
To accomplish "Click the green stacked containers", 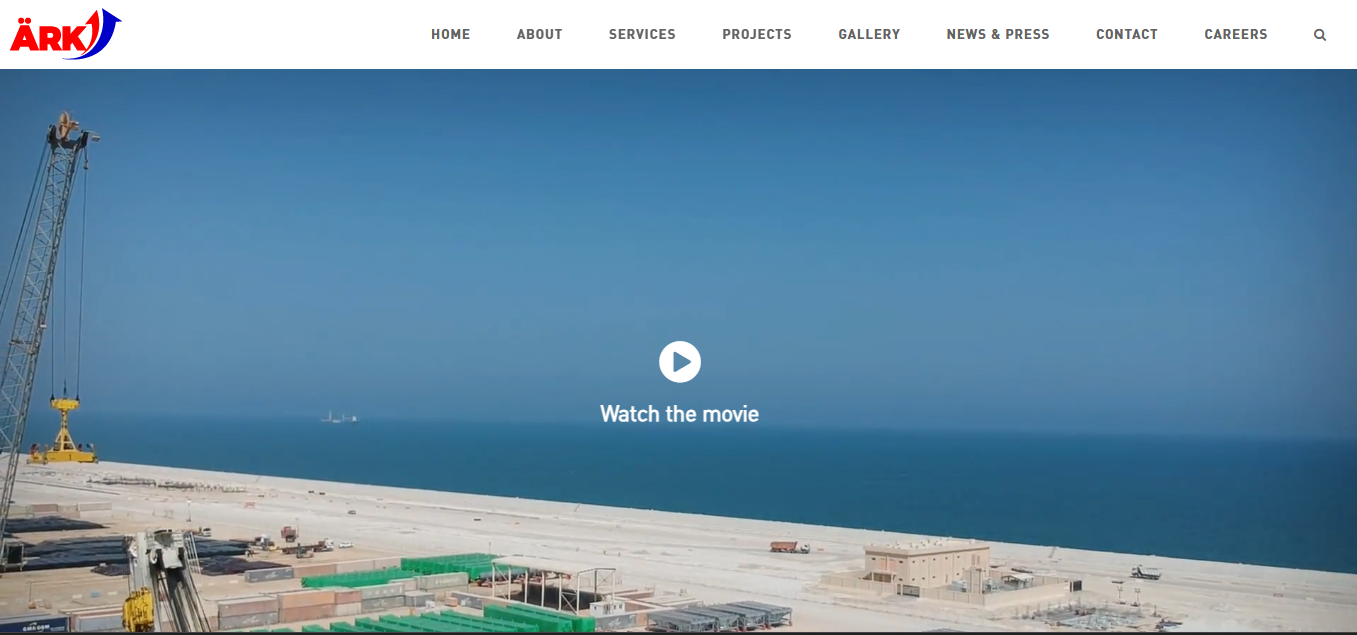I will pyautogui.click(x=450, y=567).
